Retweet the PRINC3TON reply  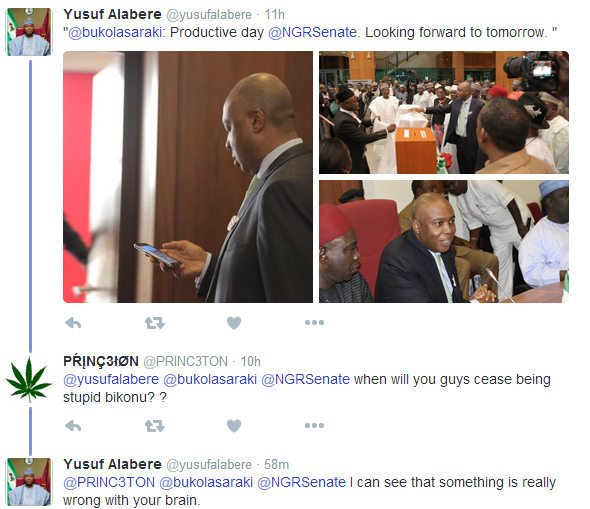(155, 426)
